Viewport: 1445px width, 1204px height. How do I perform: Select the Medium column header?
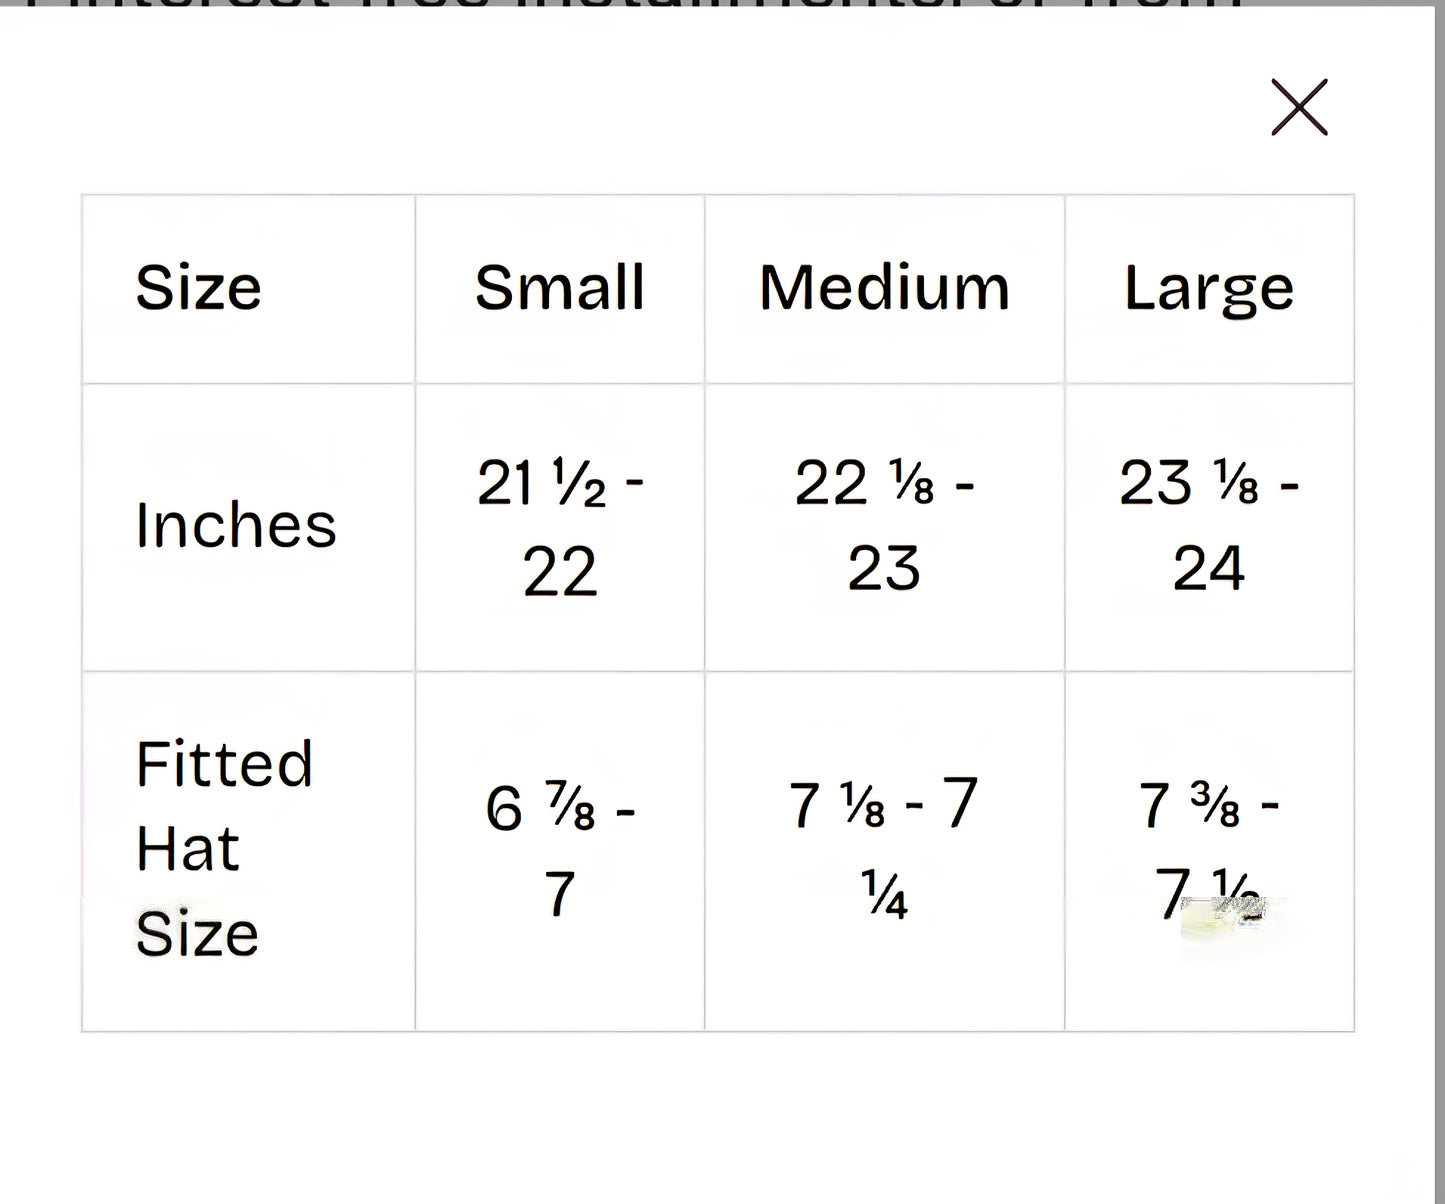pos(884,288)
